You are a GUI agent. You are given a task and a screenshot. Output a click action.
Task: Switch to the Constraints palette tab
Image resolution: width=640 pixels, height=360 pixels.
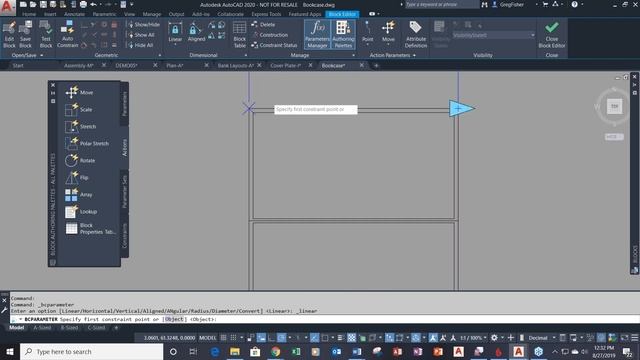tap(124, 236)
